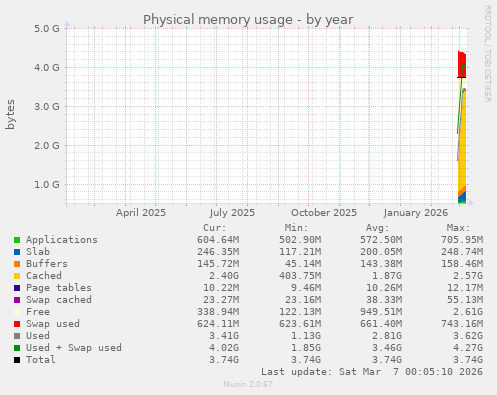Image resolution: width=497 pixels, height=395 pixels.
Task: Click Slab current value 246.35M
Action: [x=218, y=252]
